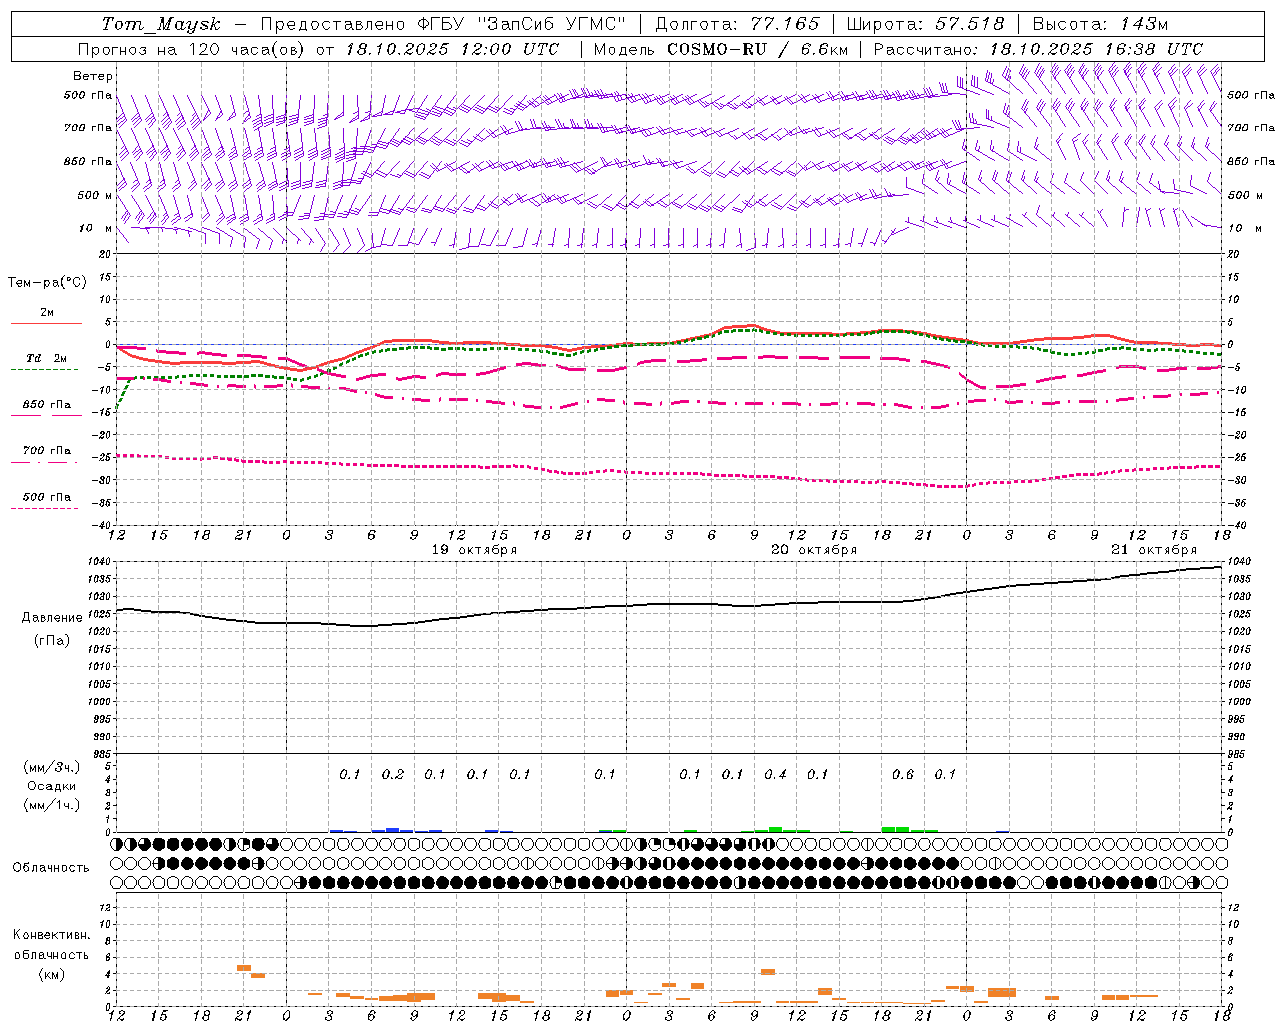1280x1024 pixels.
Task: Click the Давление panel label
Action: coord(52,618)
